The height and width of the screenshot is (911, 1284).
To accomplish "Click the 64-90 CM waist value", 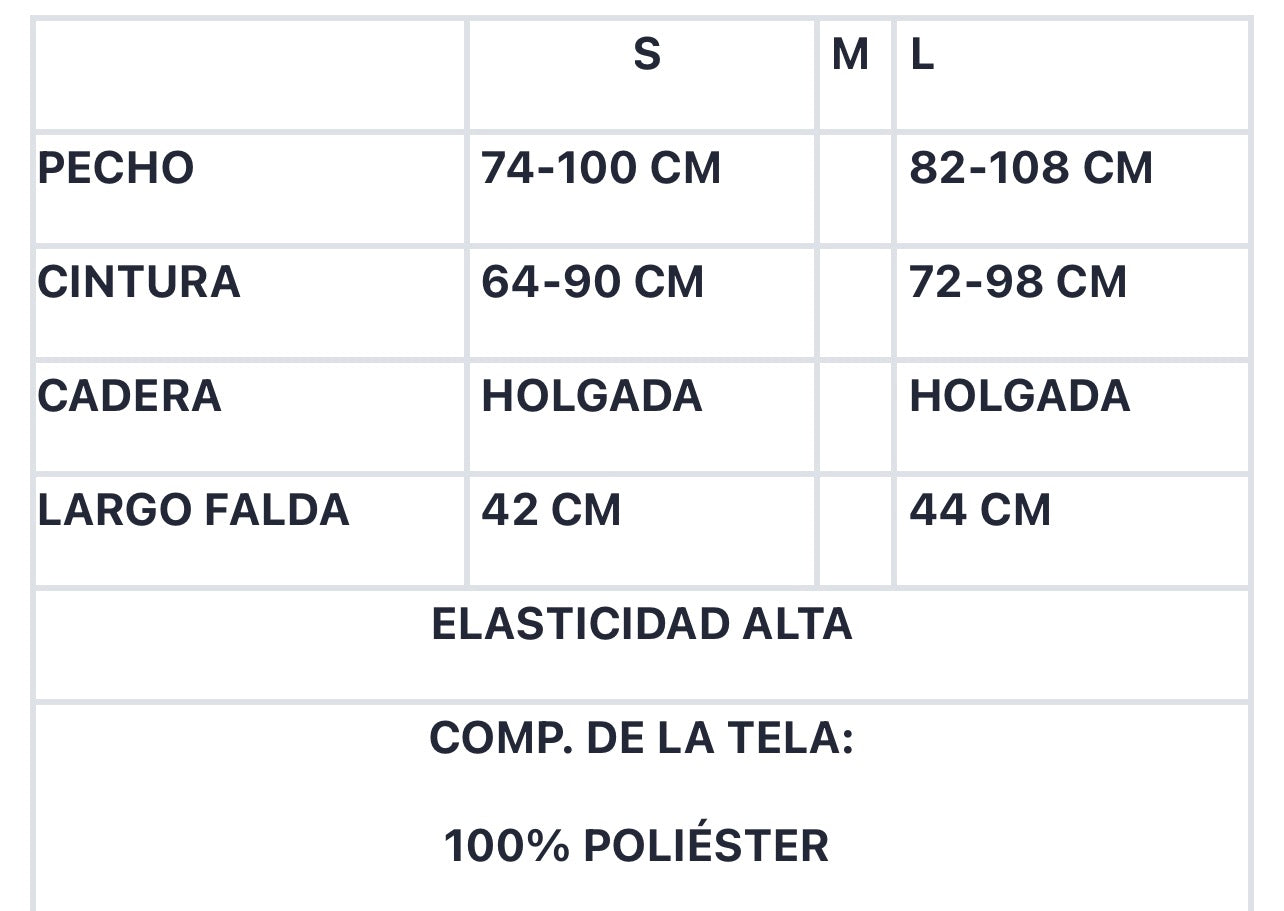I will (593, 282).
